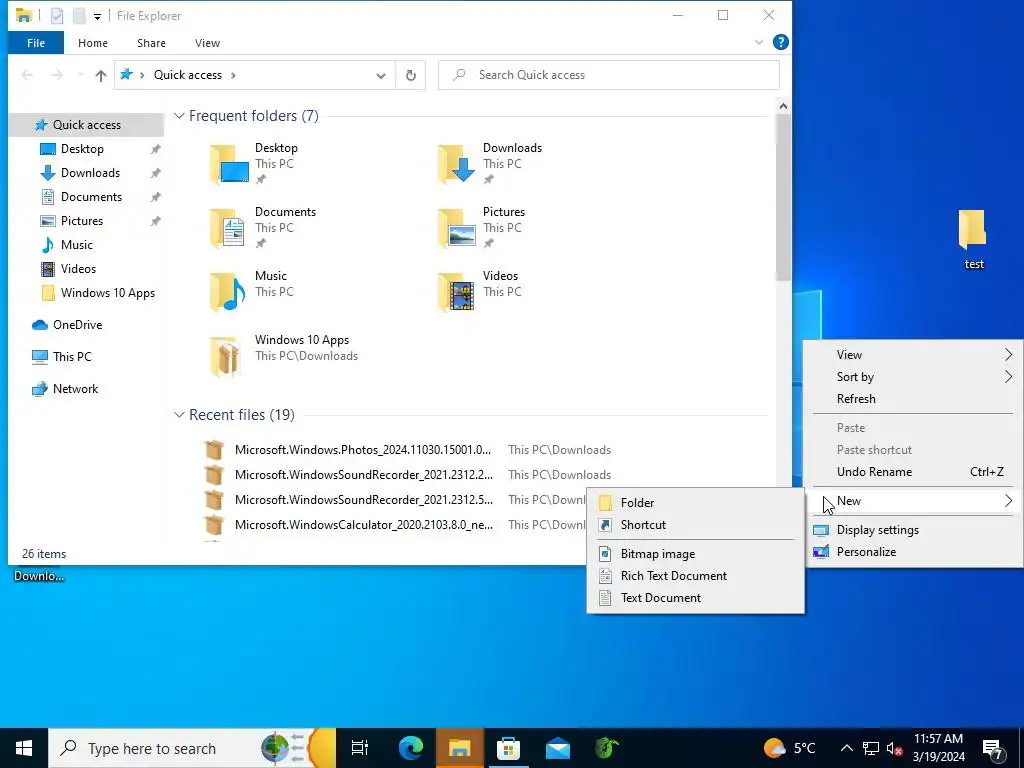Select OneDrive in the navigation pane
The width and height of the screenshot is (1024, 768).
[x=86, y=325]
